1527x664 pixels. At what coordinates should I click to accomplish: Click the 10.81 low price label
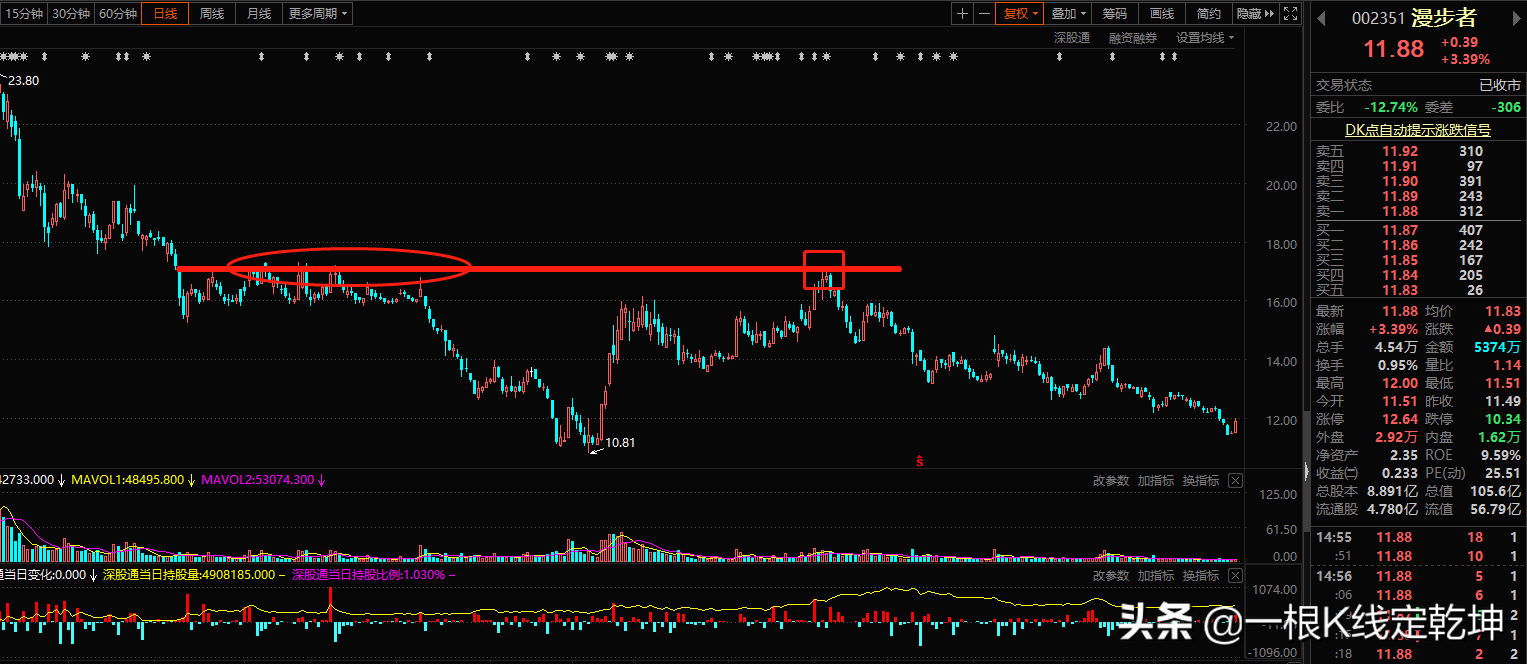621,442
